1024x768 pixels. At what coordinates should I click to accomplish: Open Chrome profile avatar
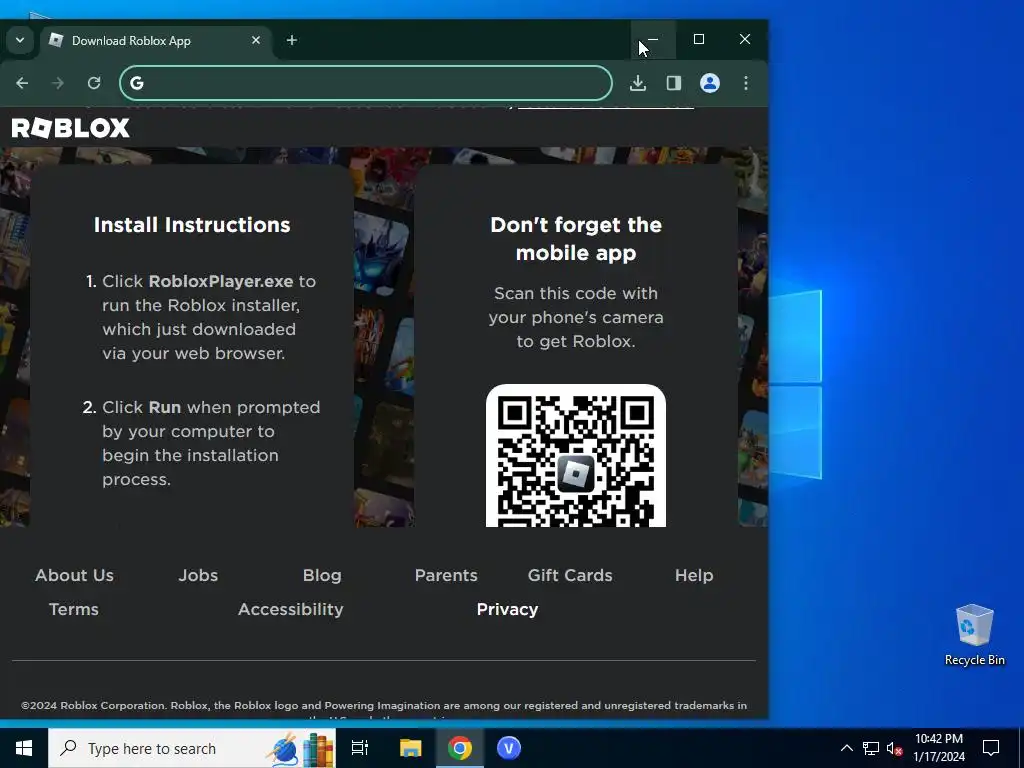710,83
